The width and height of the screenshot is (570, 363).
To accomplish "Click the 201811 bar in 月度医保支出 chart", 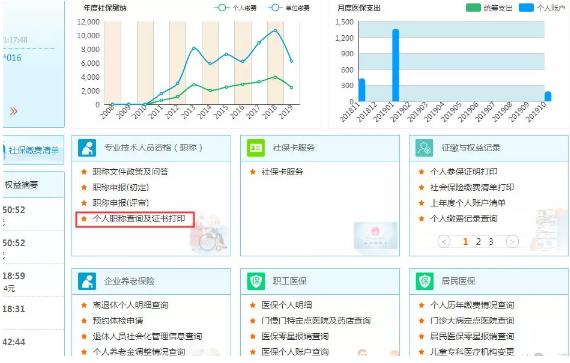I will tap(362, 90).
